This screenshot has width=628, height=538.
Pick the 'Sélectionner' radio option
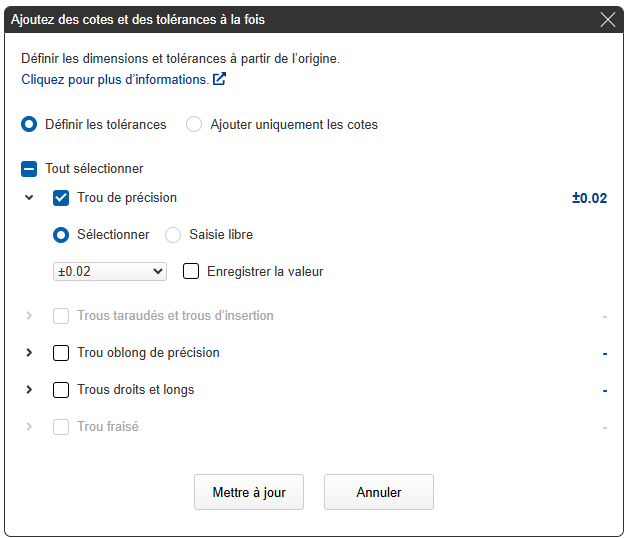coord(62,235)
